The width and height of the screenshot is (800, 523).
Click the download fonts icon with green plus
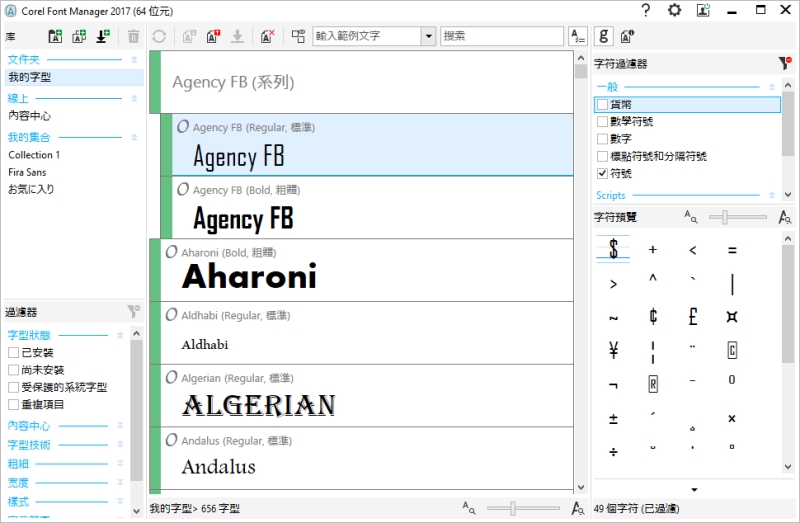[x=103, y=36]
